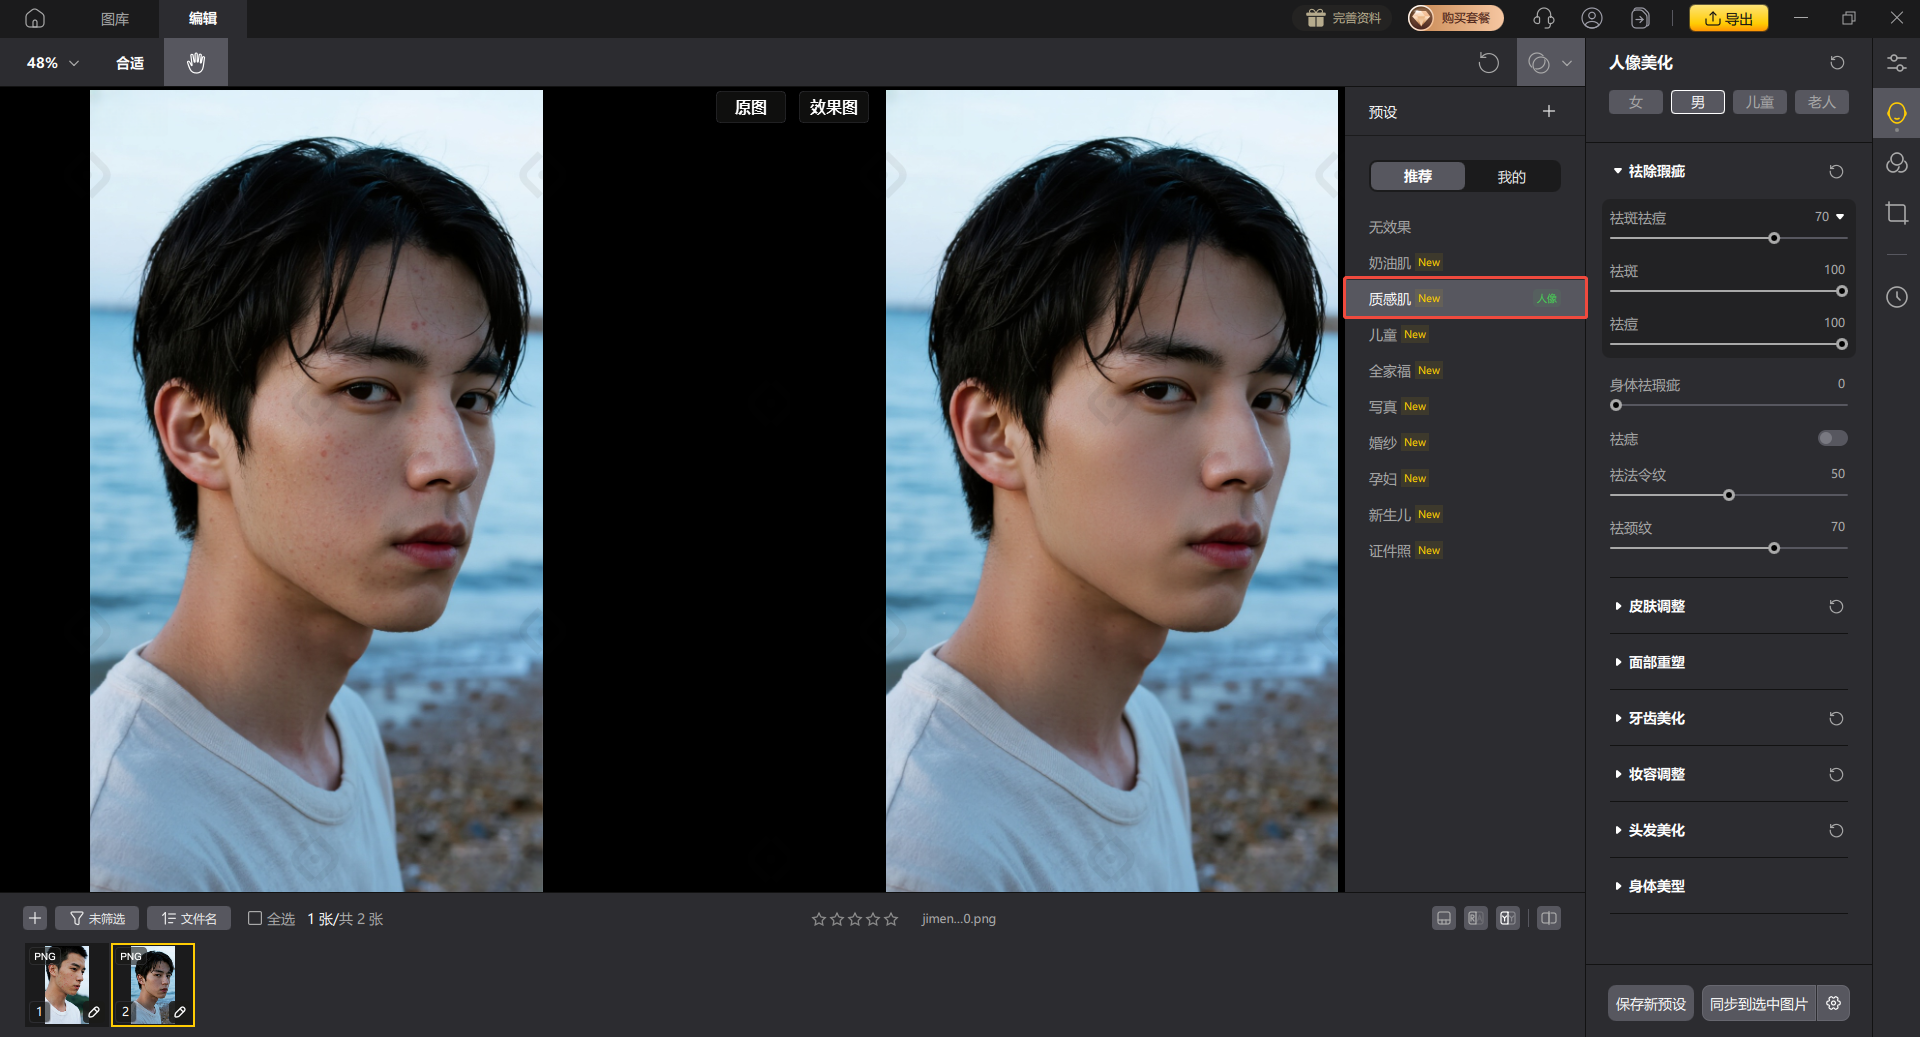Click the add preset plus icon
Screen dimensions: 1920x1037
coord(1548,112)
